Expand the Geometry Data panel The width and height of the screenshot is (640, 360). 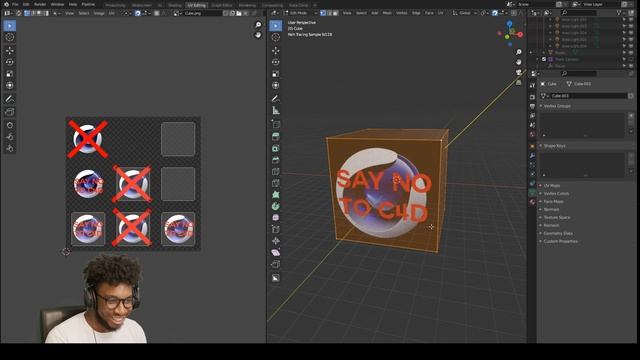tap(558, 233)
